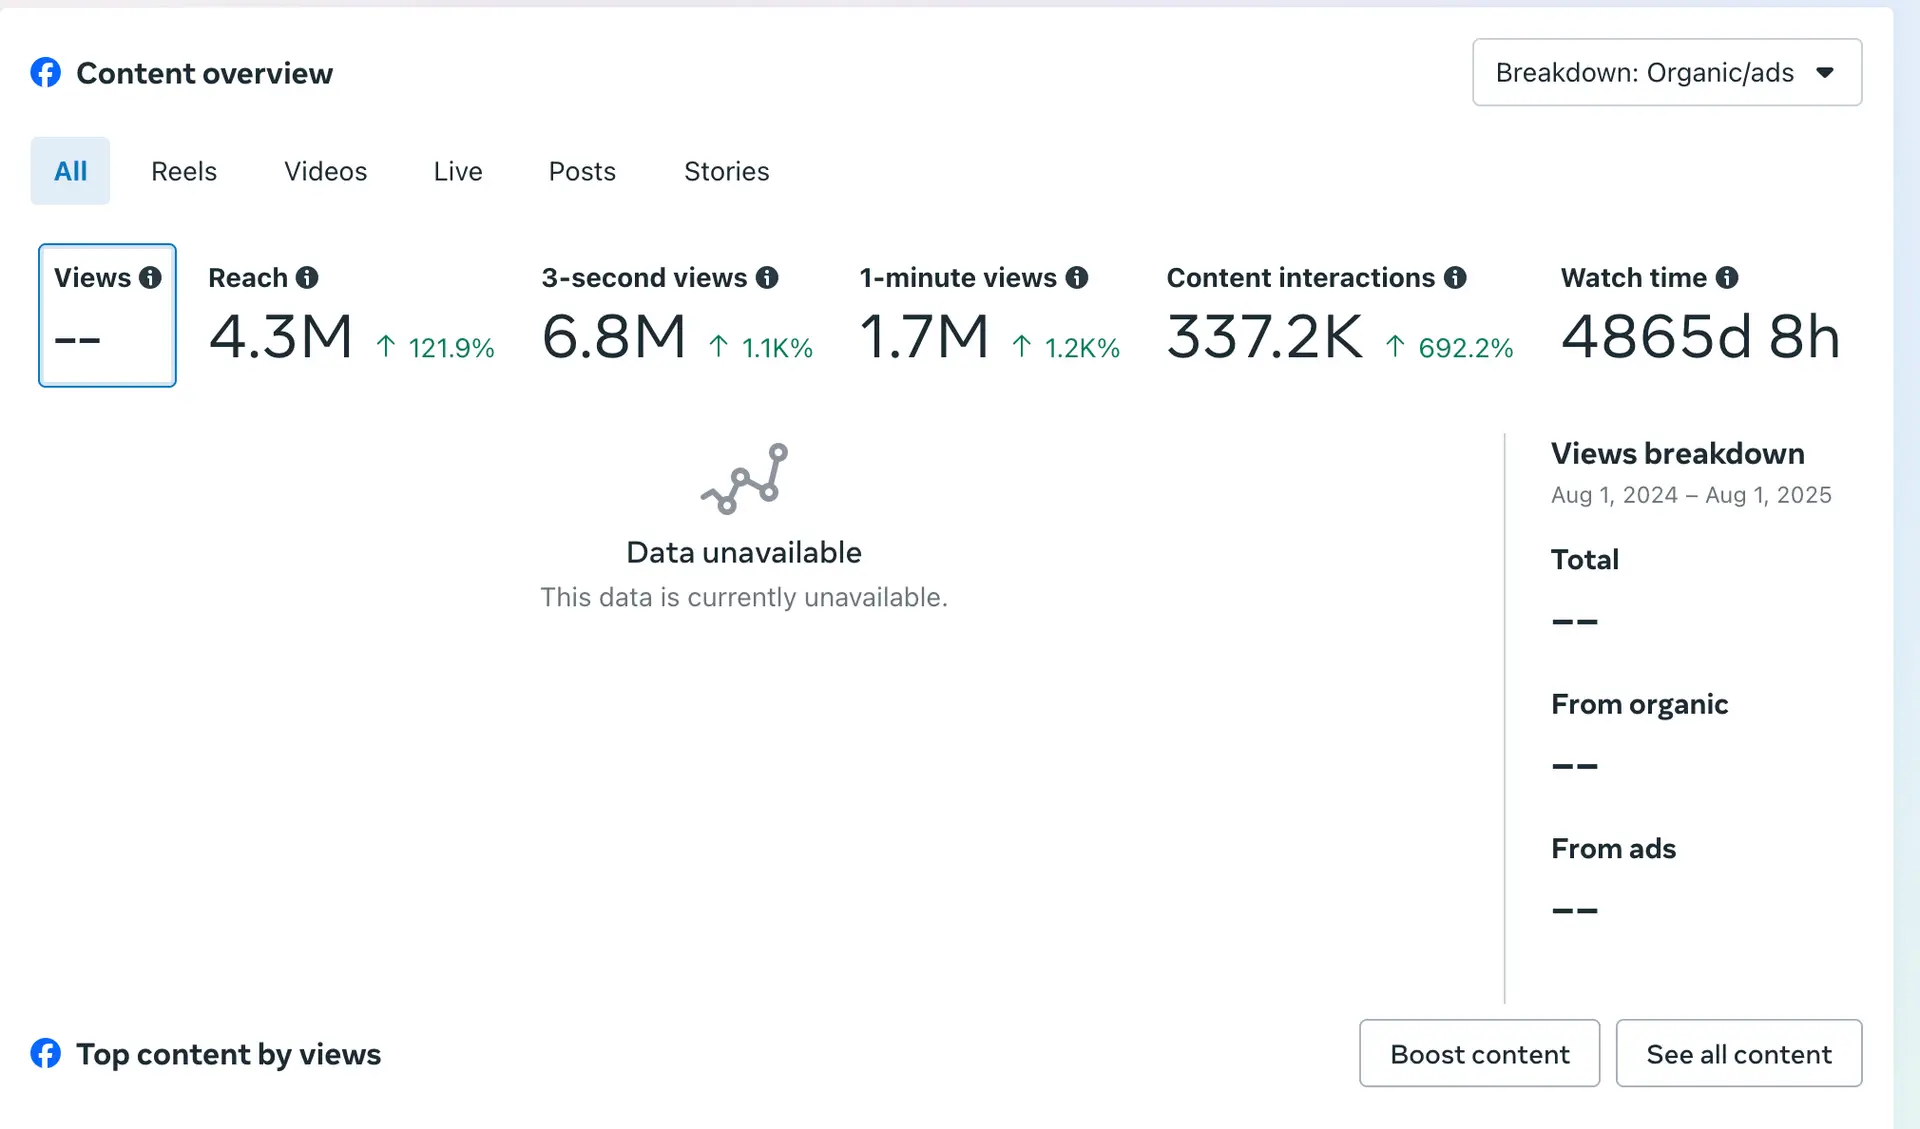This screenshot has width=1920, height=1129.
Task: Switch to the Reels tab
Action: [184, 171]
